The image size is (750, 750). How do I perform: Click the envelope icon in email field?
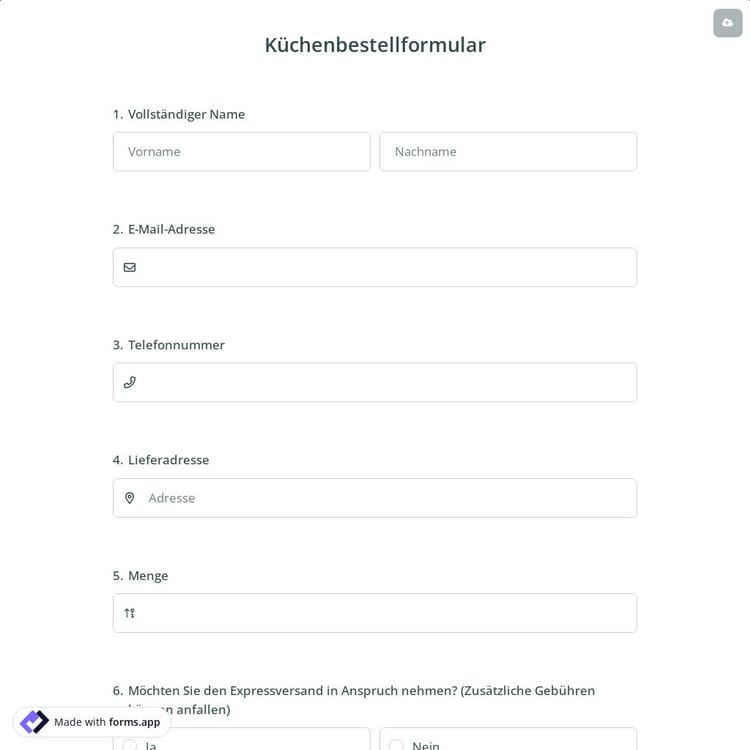tap(130, 267)
